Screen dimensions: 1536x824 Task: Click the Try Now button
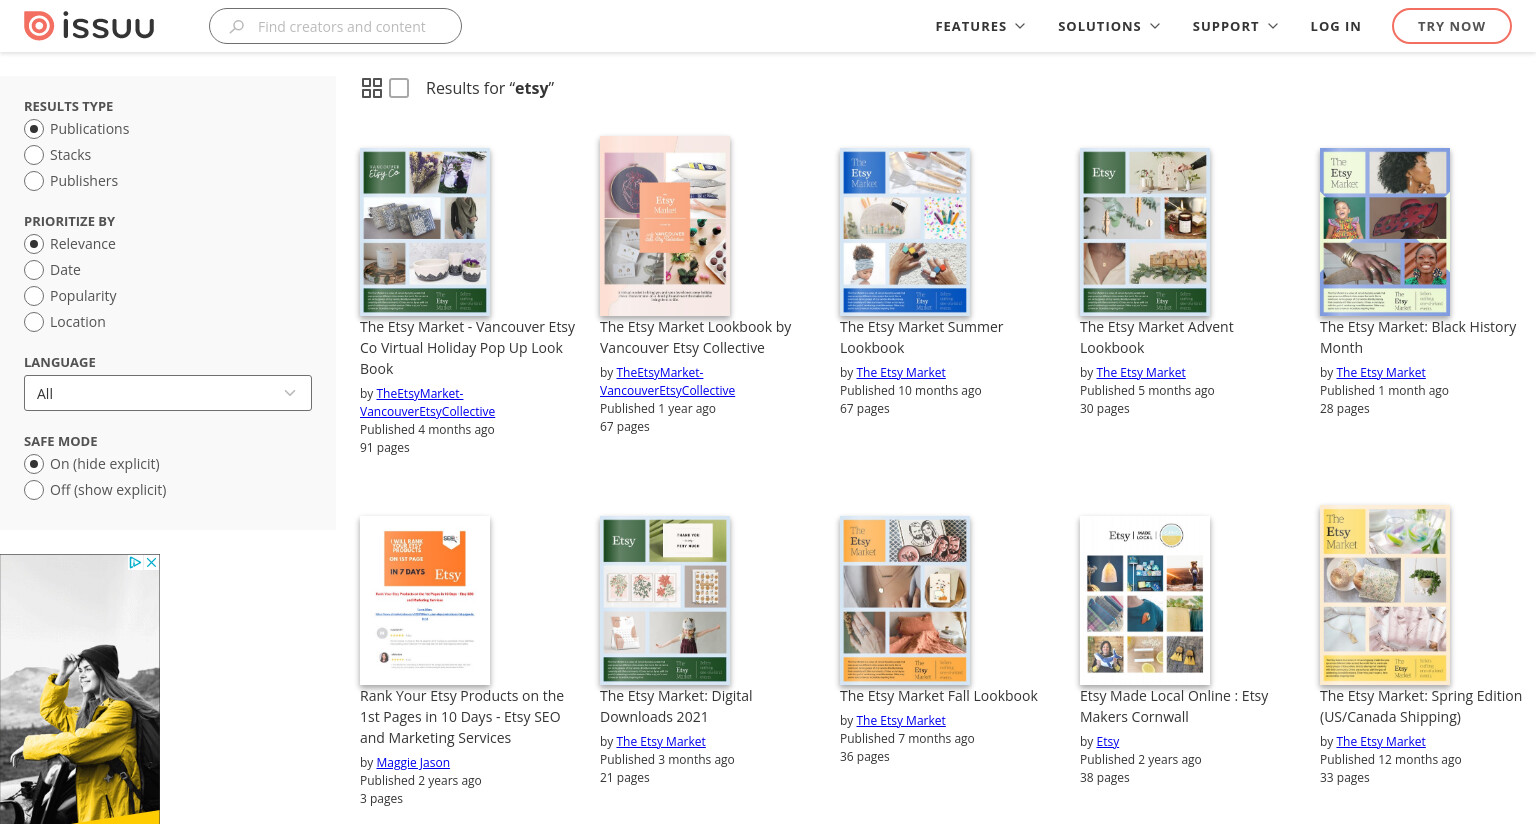pos(1452,26)
